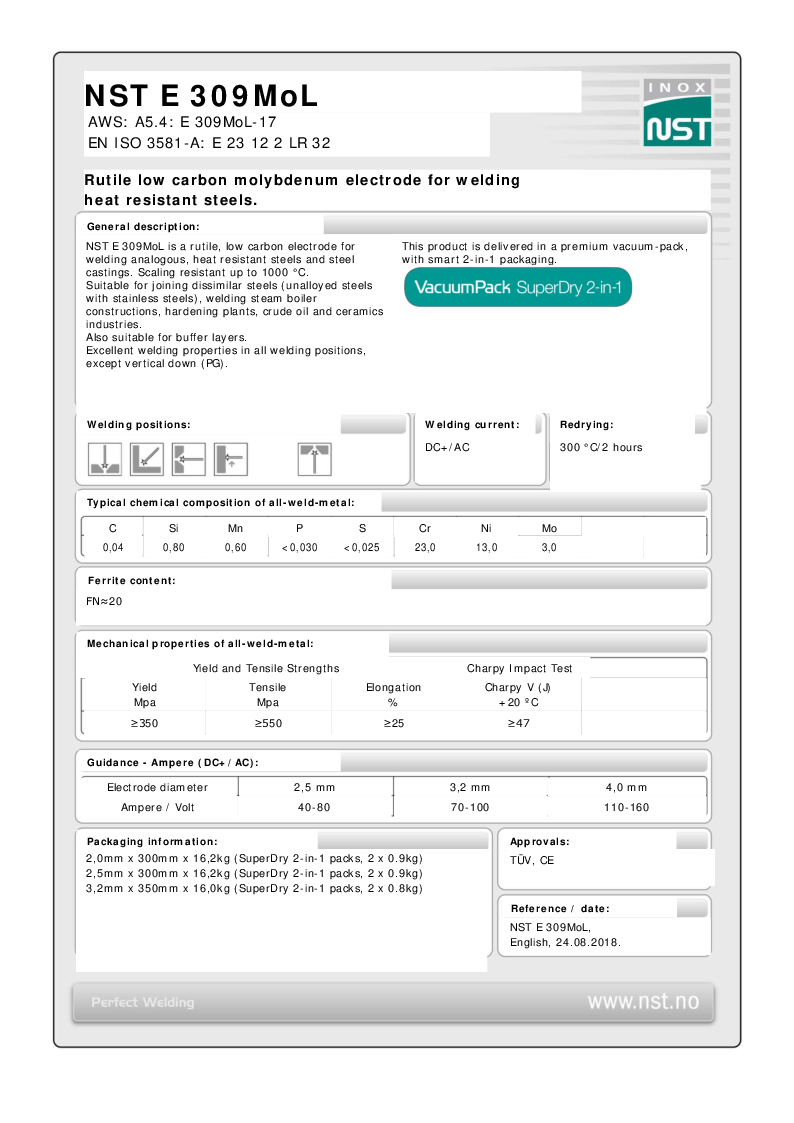
Task: Click the horizontal fillet welding position icon
Action: point(147,459)
